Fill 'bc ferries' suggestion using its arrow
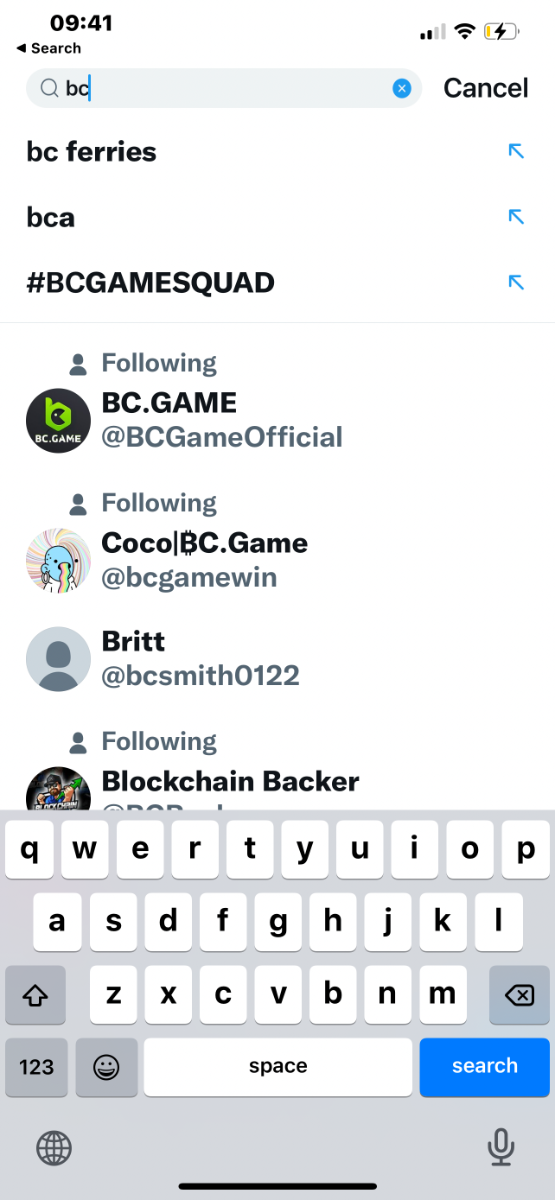This screenshot has width=555, height=1200. point(516,151)
